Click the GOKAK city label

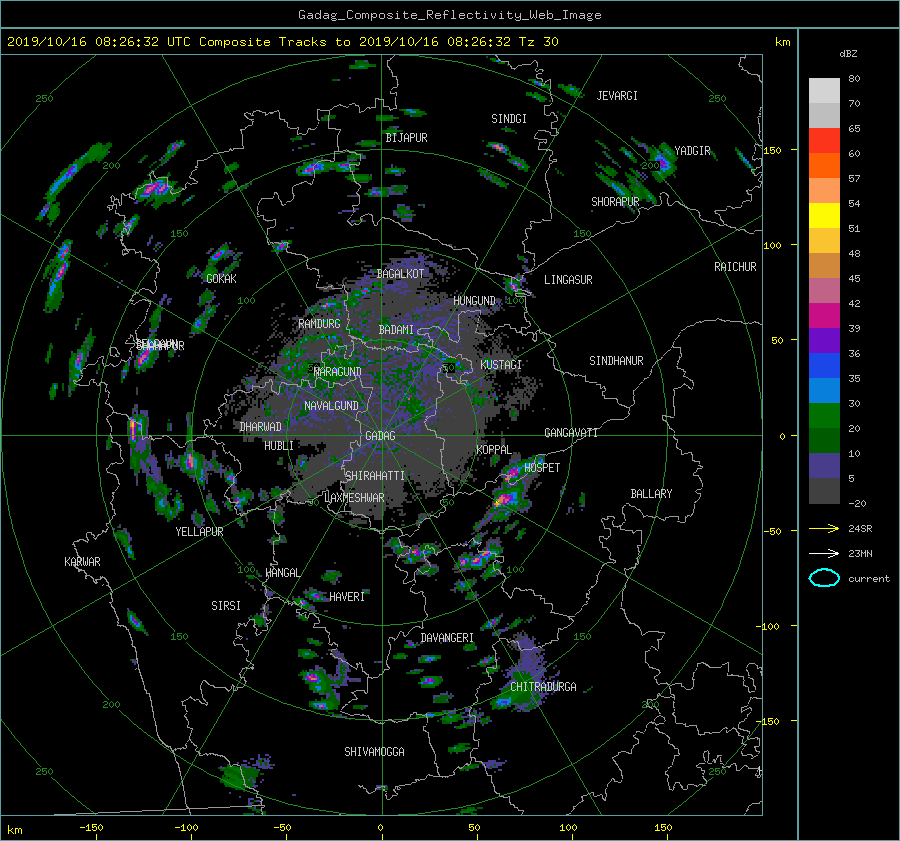click(221, 279)
